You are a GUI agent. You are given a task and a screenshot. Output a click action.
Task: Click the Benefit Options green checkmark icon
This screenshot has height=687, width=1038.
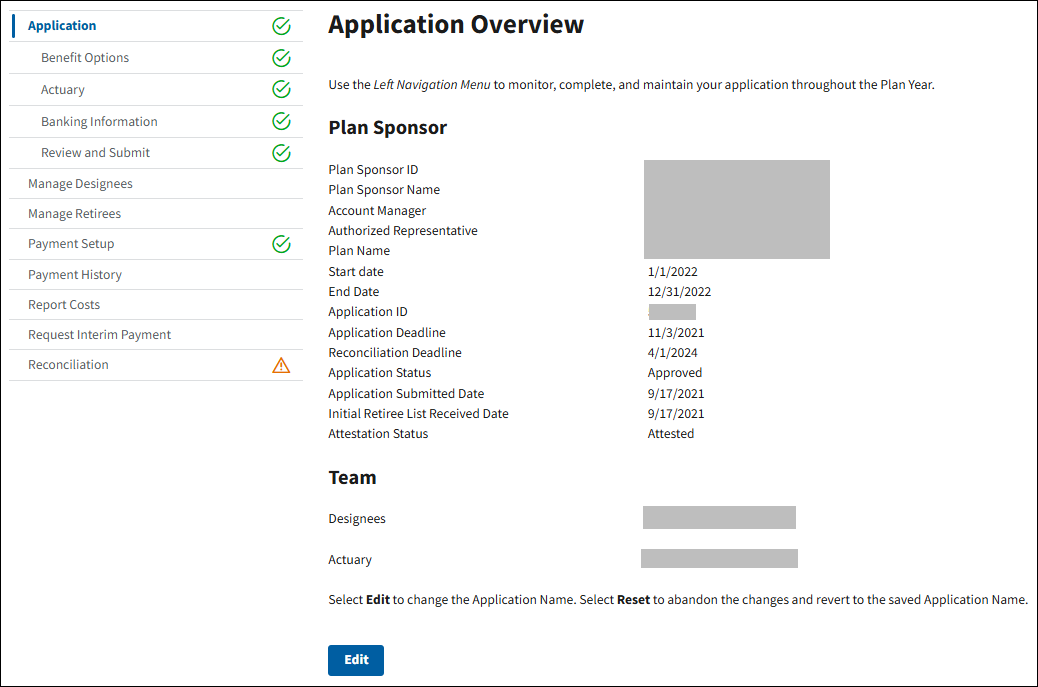281,58
